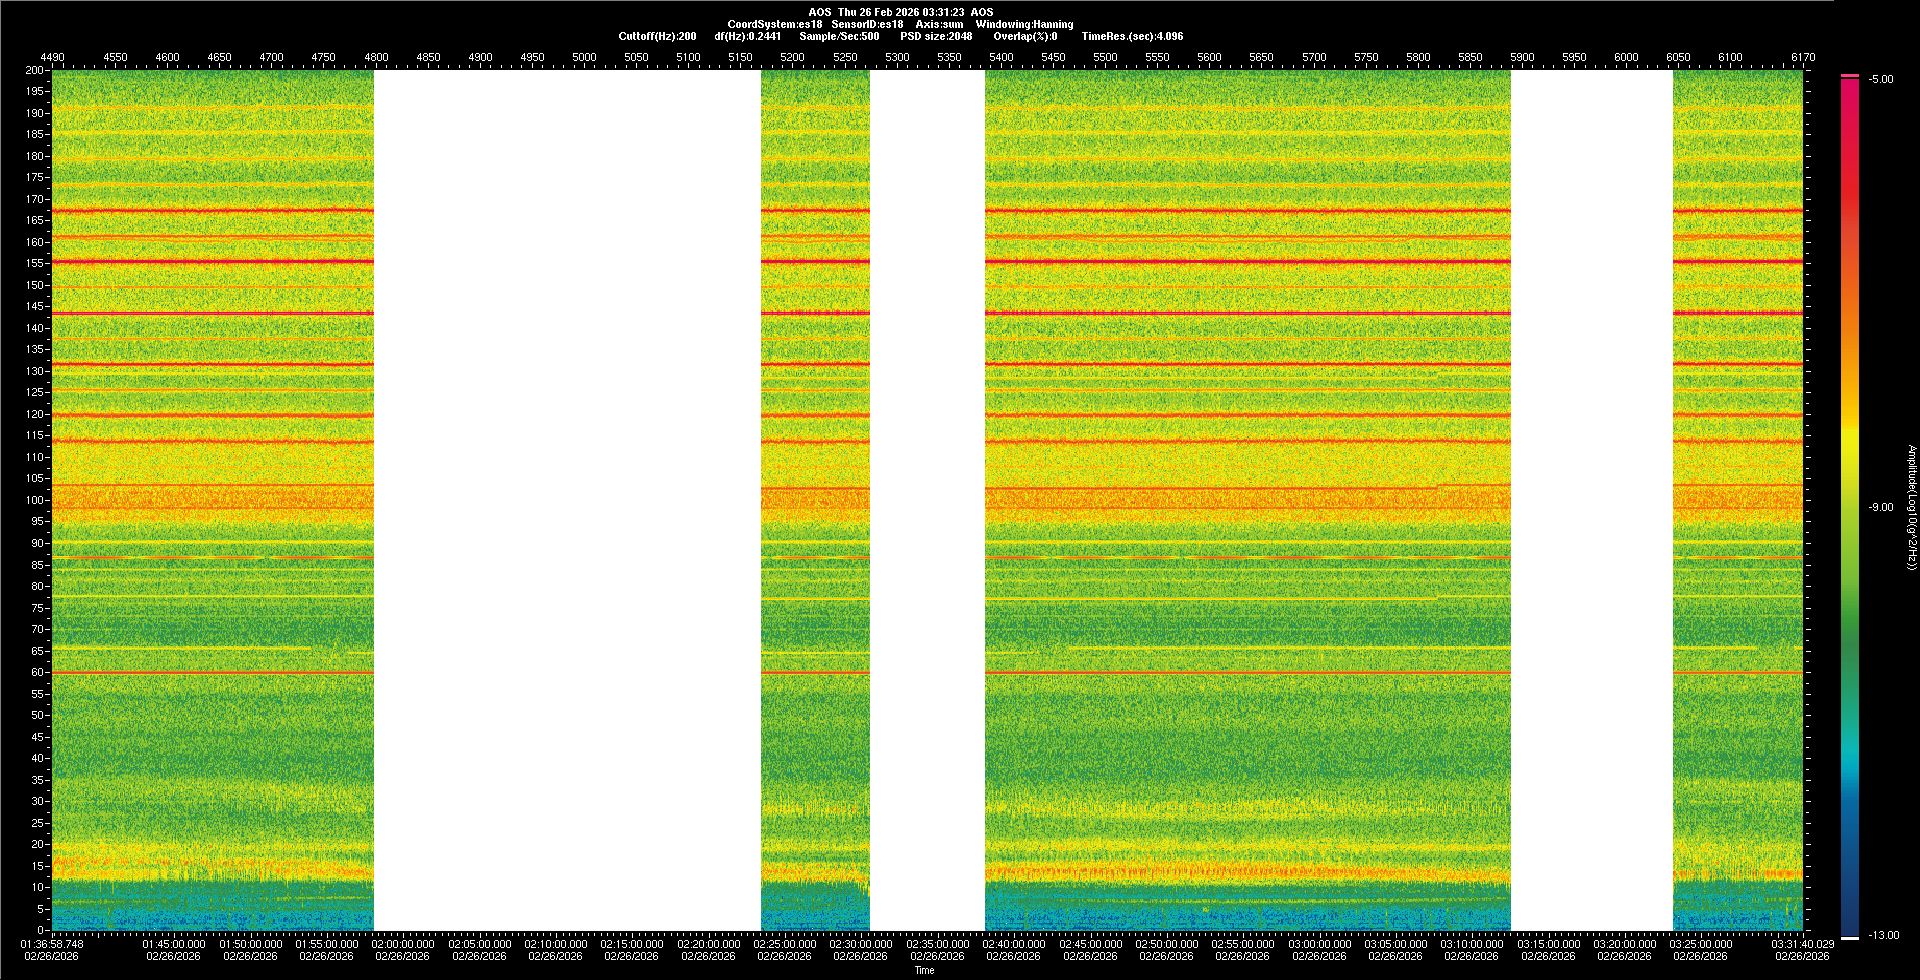Click the SensorID:es18 header text

coord(867,24)
